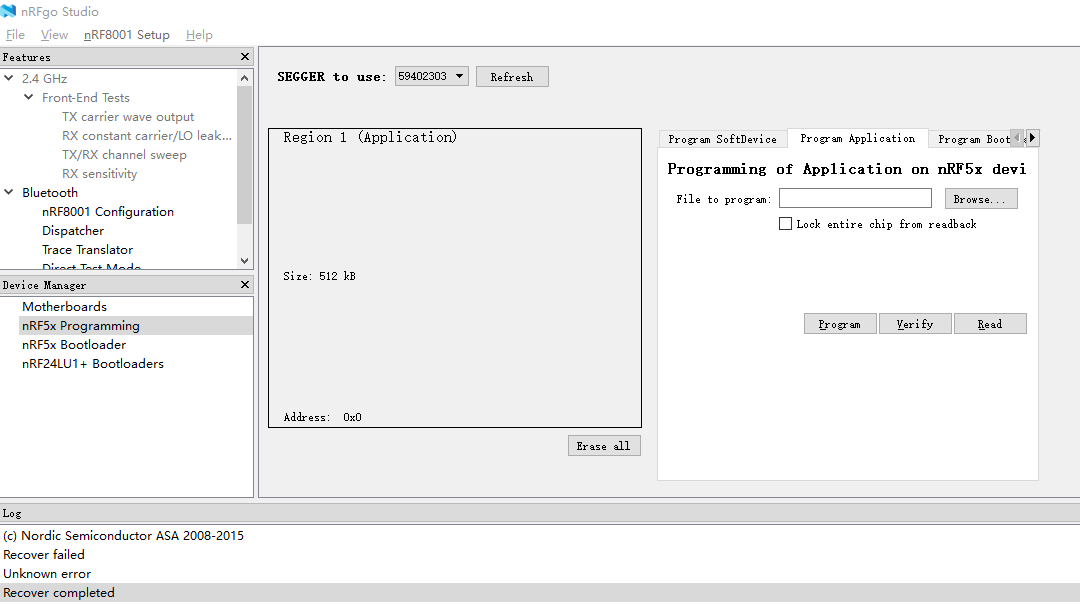Viewport: 1080px width, 604px height.
Task: Click the File to program field
Action: click(855, 199)
